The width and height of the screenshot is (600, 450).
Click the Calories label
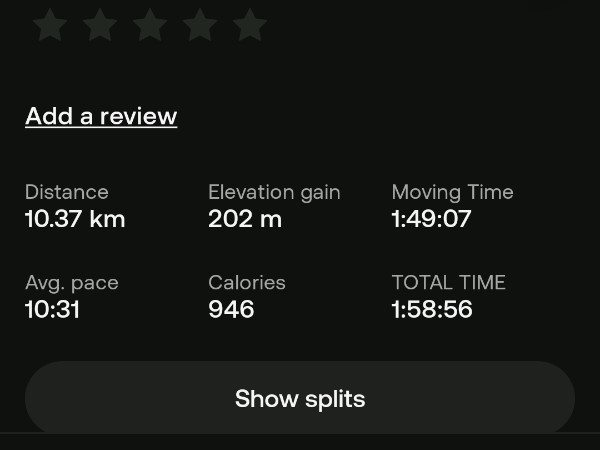point(247,283)
